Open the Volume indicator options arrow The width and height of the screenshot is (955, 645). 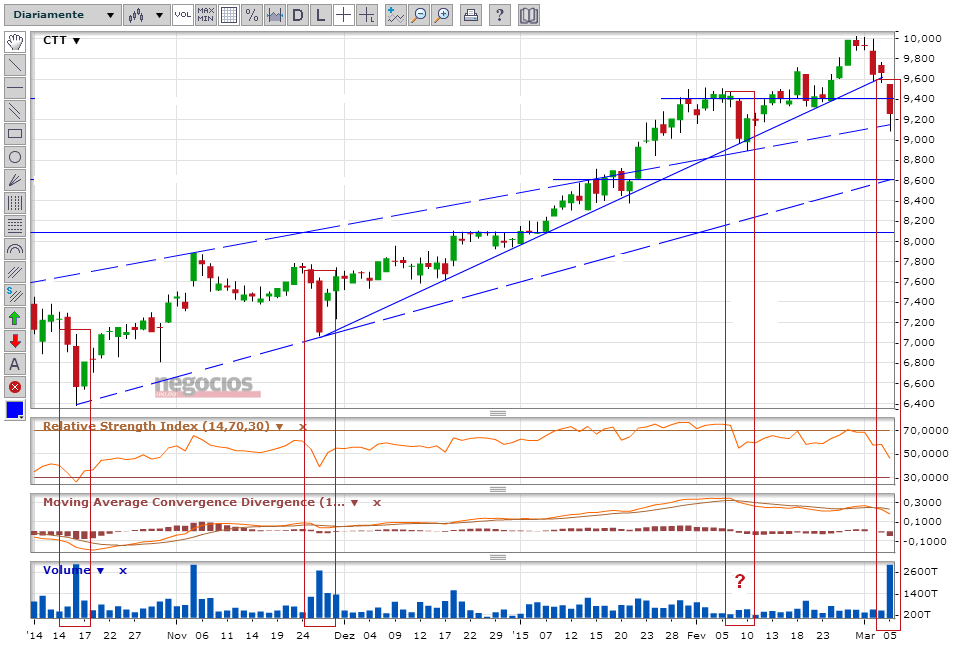100,571
